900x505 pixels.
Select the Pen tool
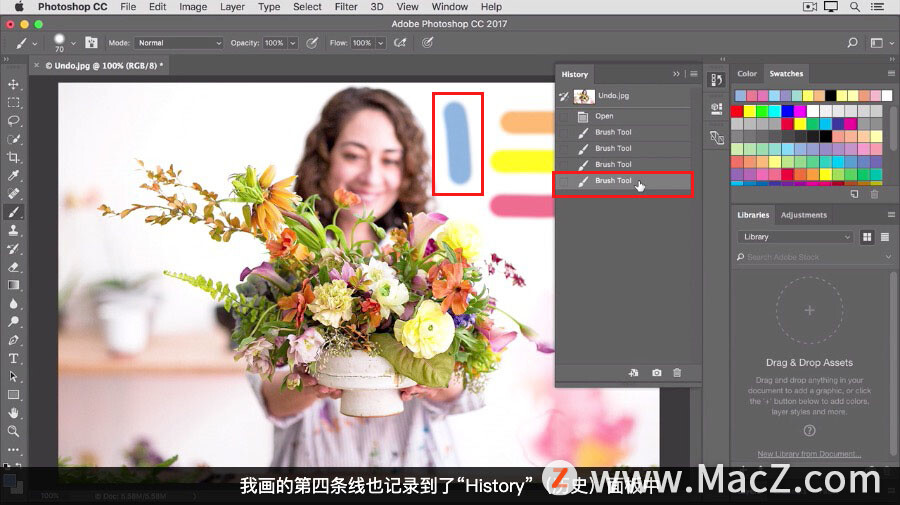pos(13,340)
